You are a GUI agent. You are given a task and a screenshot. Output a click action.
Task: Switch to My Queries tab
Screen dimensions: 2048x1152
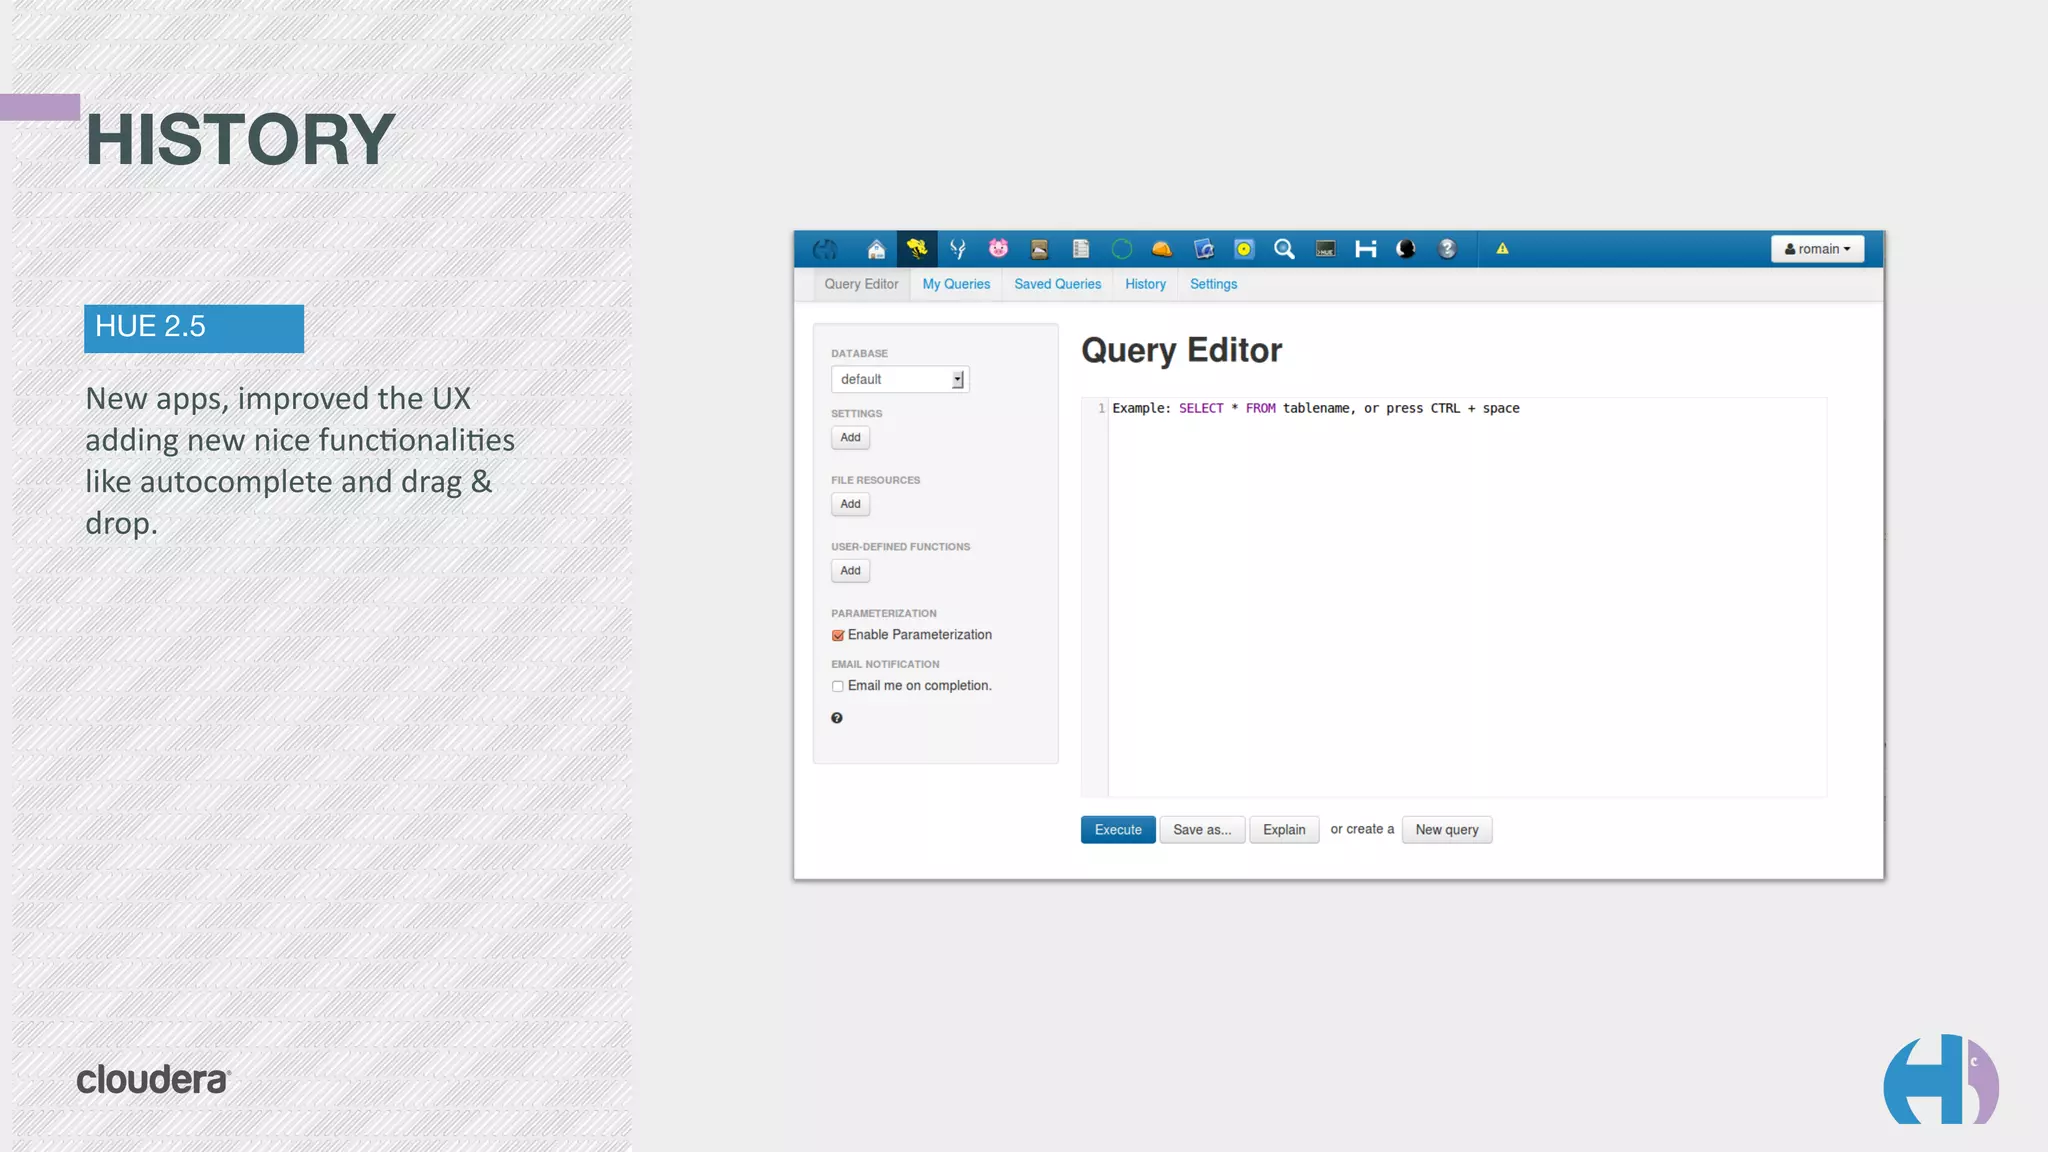coord(956,284)
